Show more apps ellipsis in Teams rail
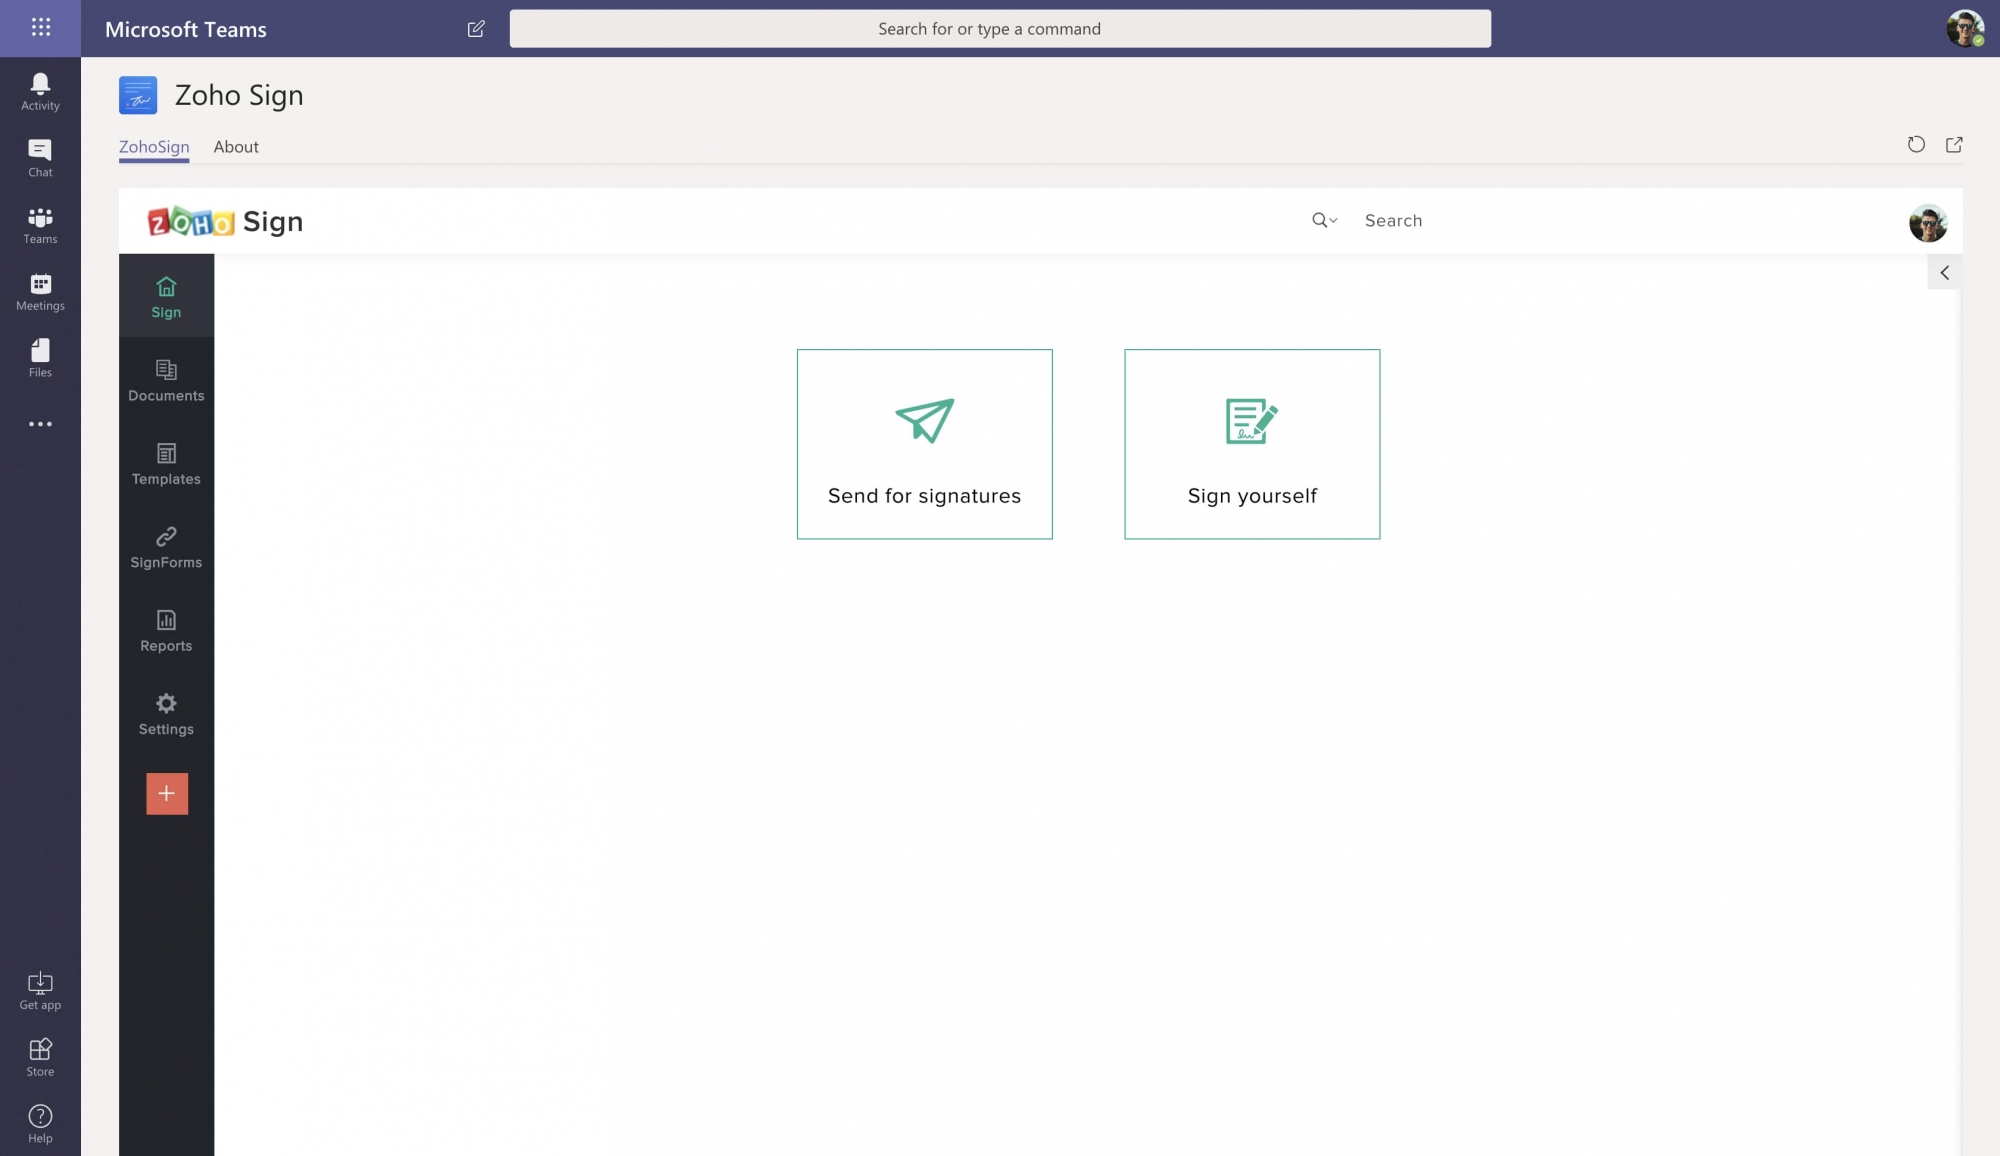 [40, 424]
